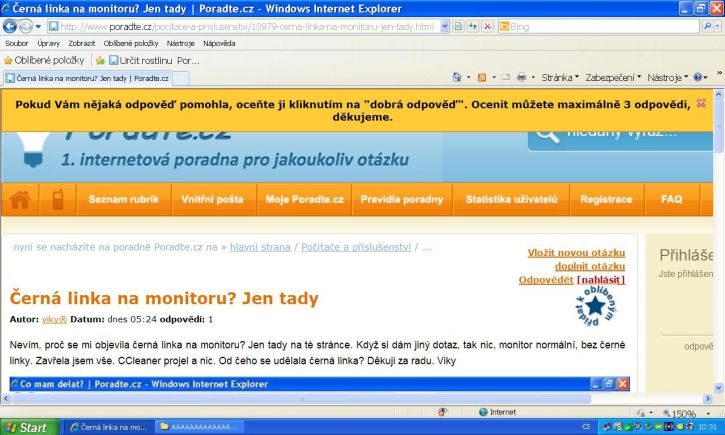Click the Help question mark icon
The height and width of the screenshot is (435, 725).
pyautogui.click(x=698, y=77)
